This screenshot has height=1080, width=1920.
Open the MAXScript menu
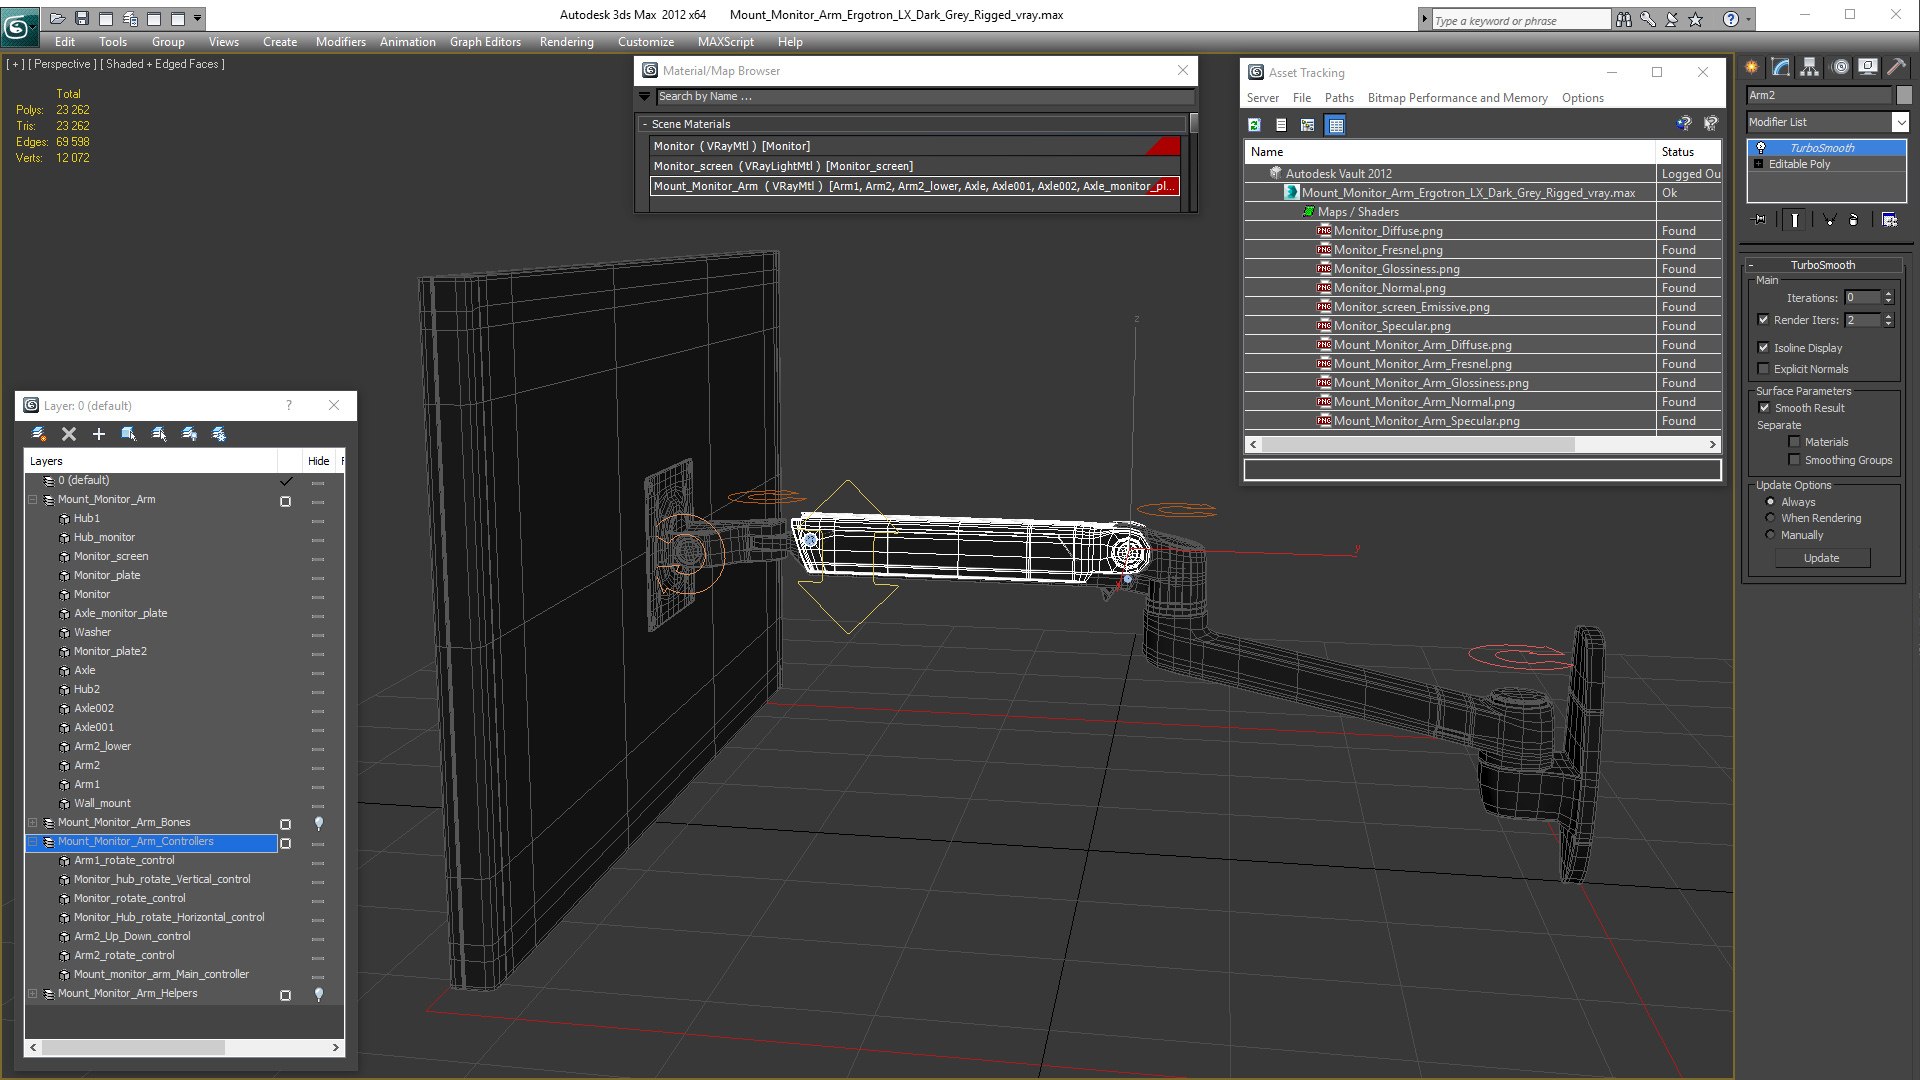click(726, 42)
